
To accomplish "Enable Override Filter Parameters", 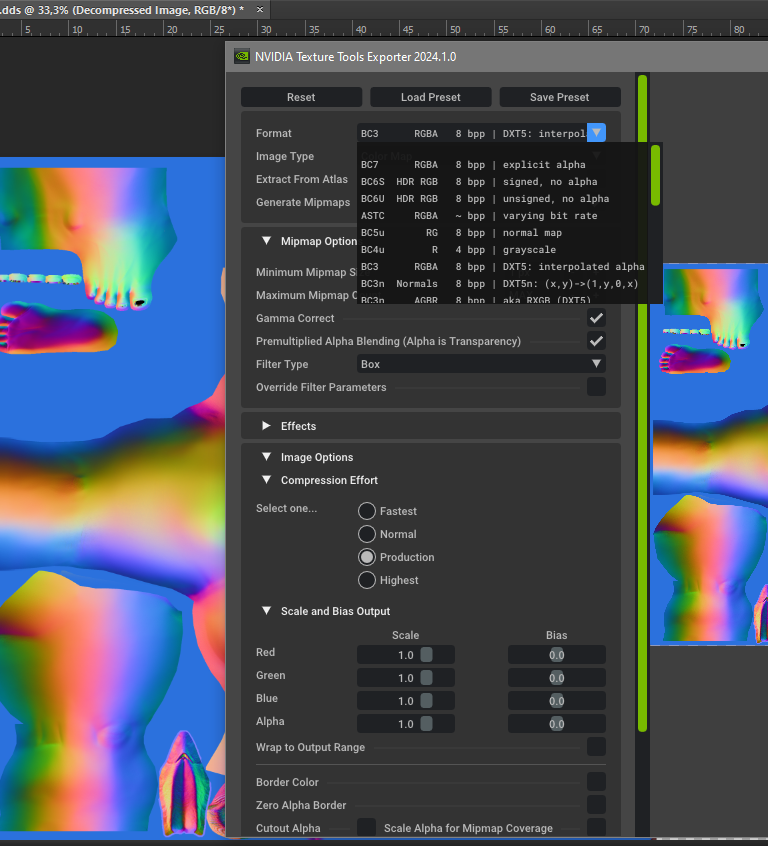I will point(596,387).
